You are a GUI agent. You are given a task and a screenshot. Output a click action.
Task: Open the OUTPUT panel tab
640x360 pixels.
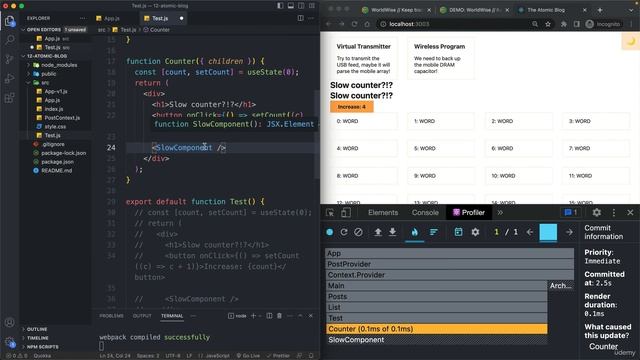click(x=142, y=316)
